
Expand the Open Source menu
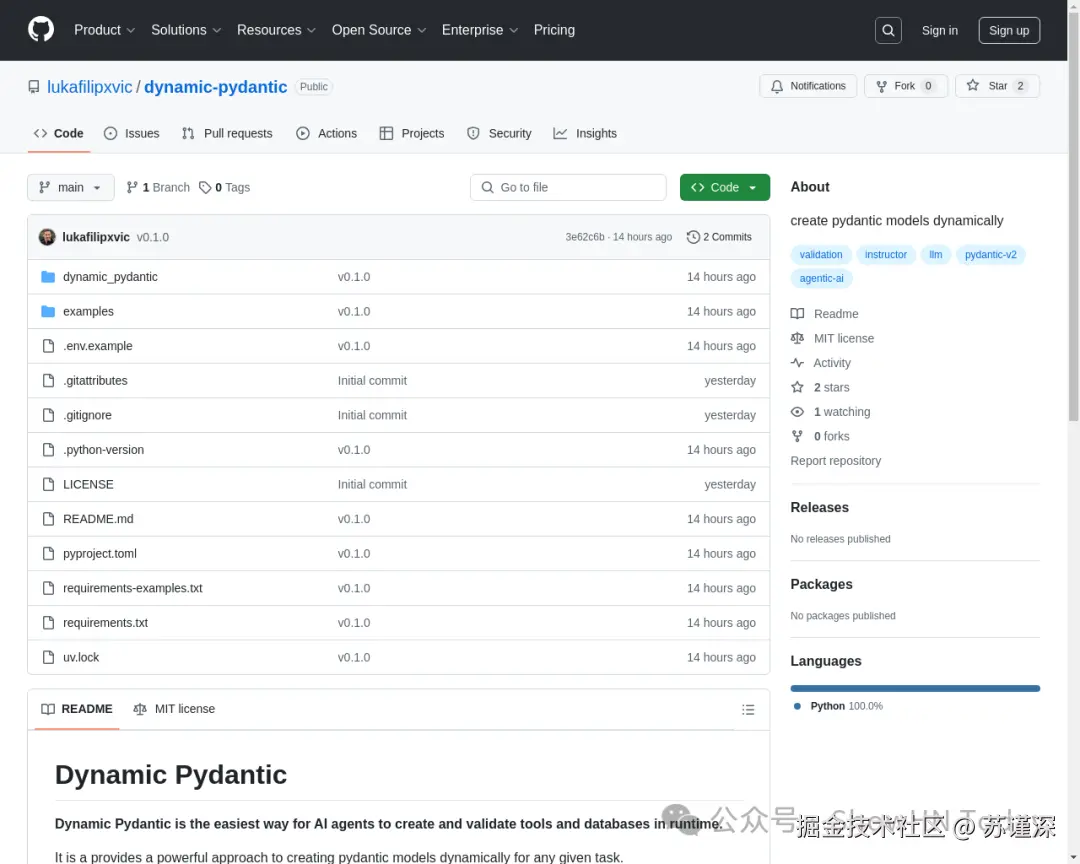tap(379, 30)
